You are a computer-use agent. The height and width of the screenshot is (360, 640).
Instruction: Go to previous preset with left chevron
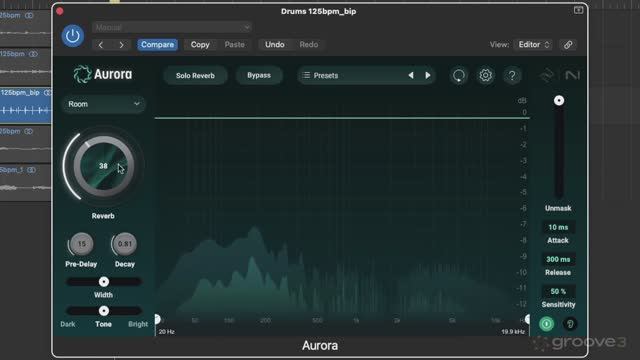(x=101, y=45)
